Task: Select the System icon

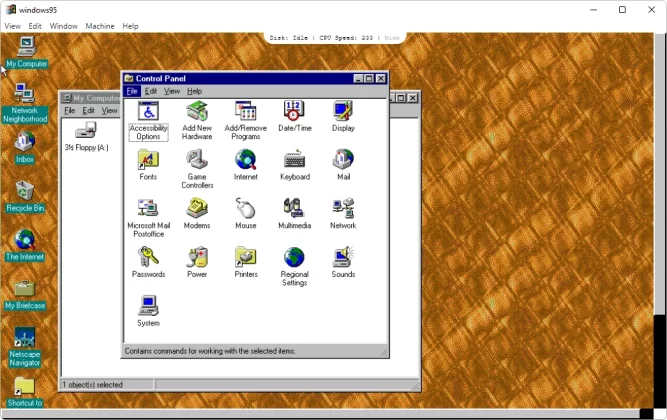Action: (148, 306)
